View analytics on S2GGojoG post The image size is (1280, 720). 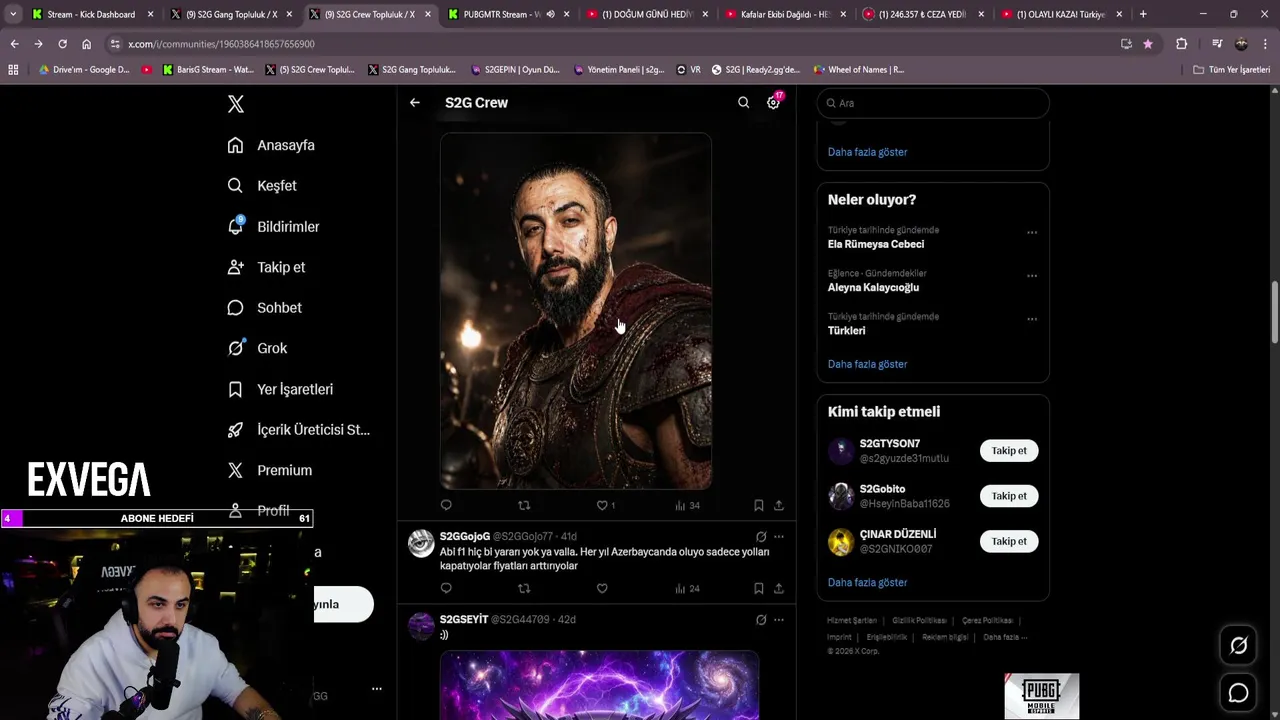tap(687, 588)
